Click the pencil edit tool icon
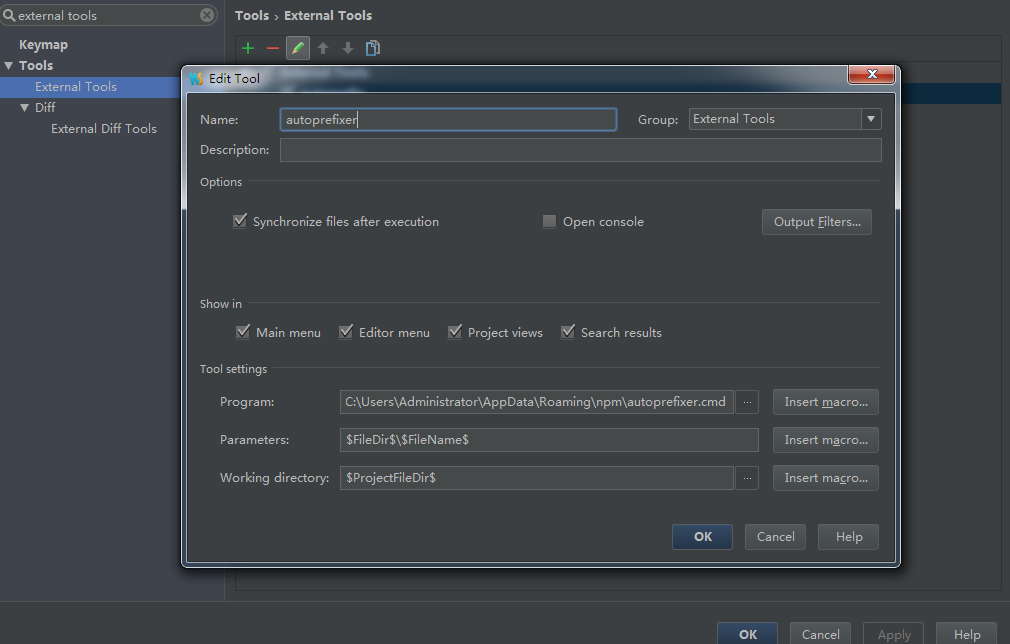 click(297, 48)
